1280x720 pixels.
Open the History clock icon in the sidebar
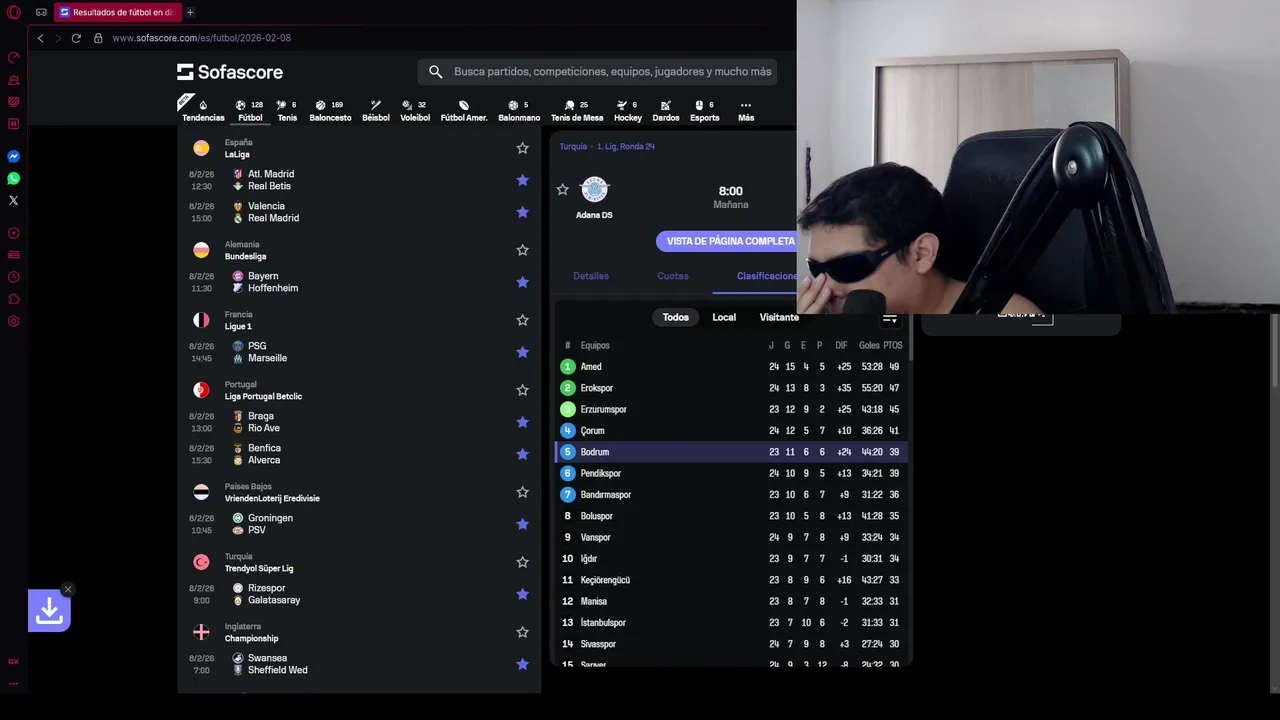[14, 277]
